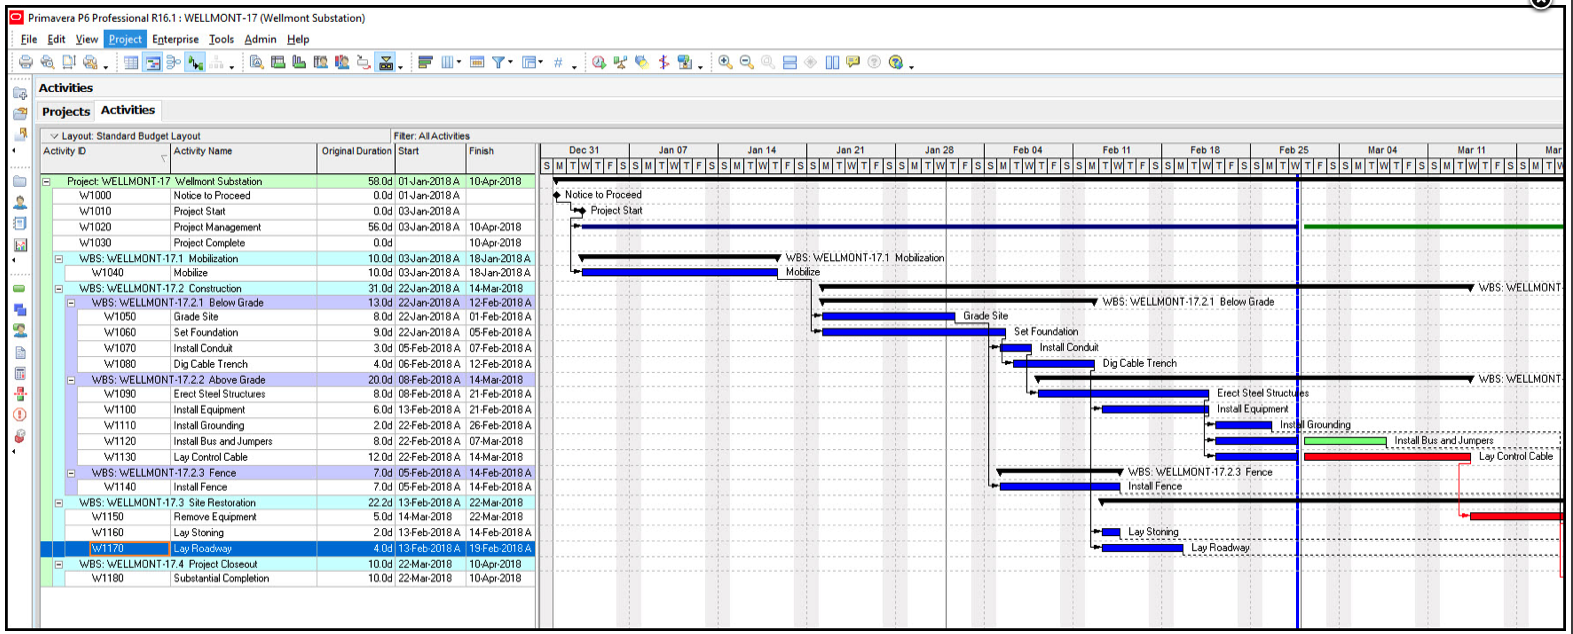The width and height of the screenshot is (1573, 634).
Task: Expand the Layout: Standard Budget Layout options bar
Action: [x=54, y=136]
